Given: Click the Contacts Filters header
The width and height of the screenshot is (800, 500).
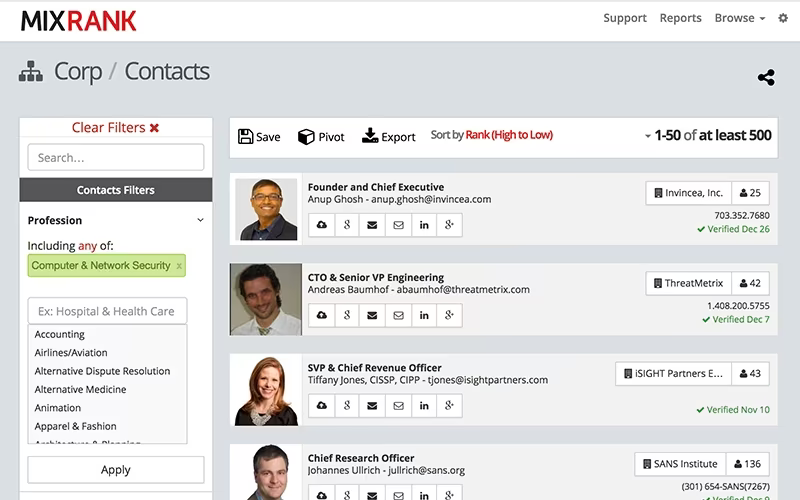Looking at the screenshot, I should click(x=116, y=190).
